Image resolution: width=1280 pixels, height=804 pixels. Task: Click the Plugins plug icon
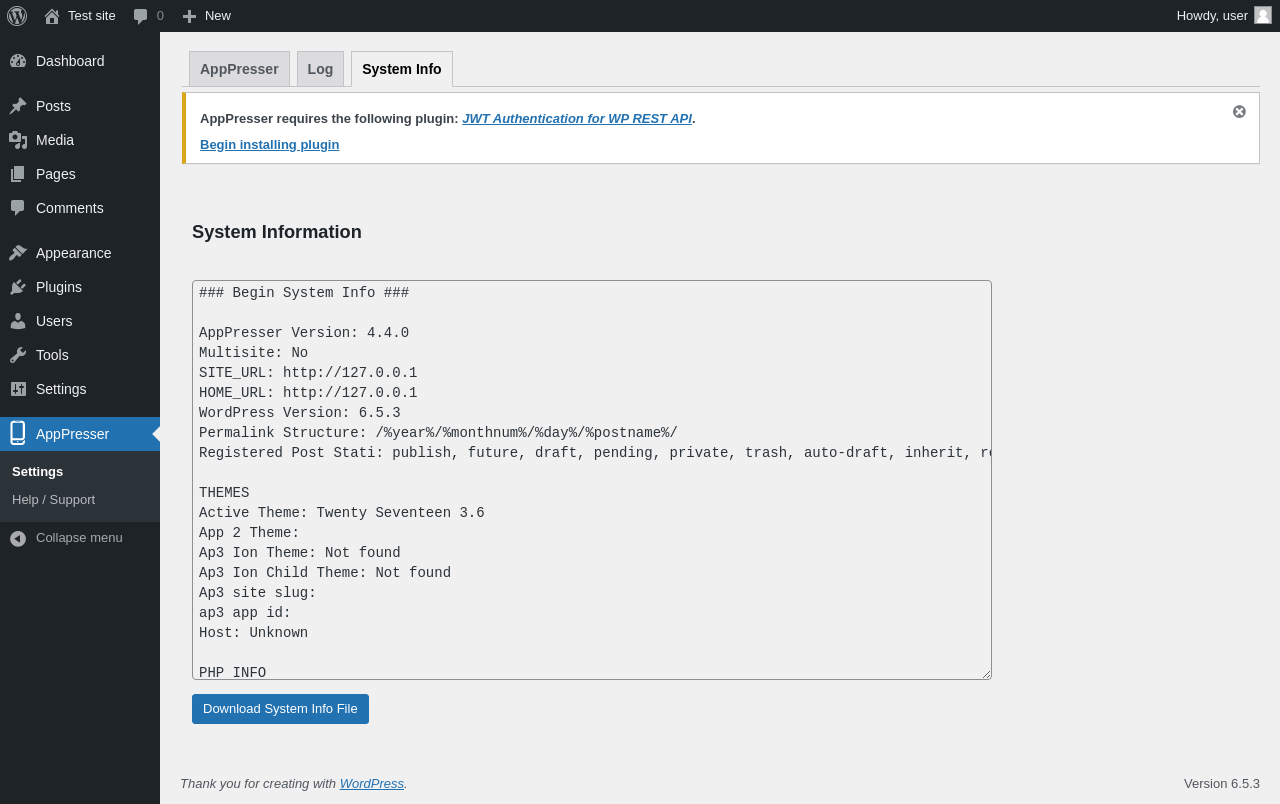[x=18, y=287]
